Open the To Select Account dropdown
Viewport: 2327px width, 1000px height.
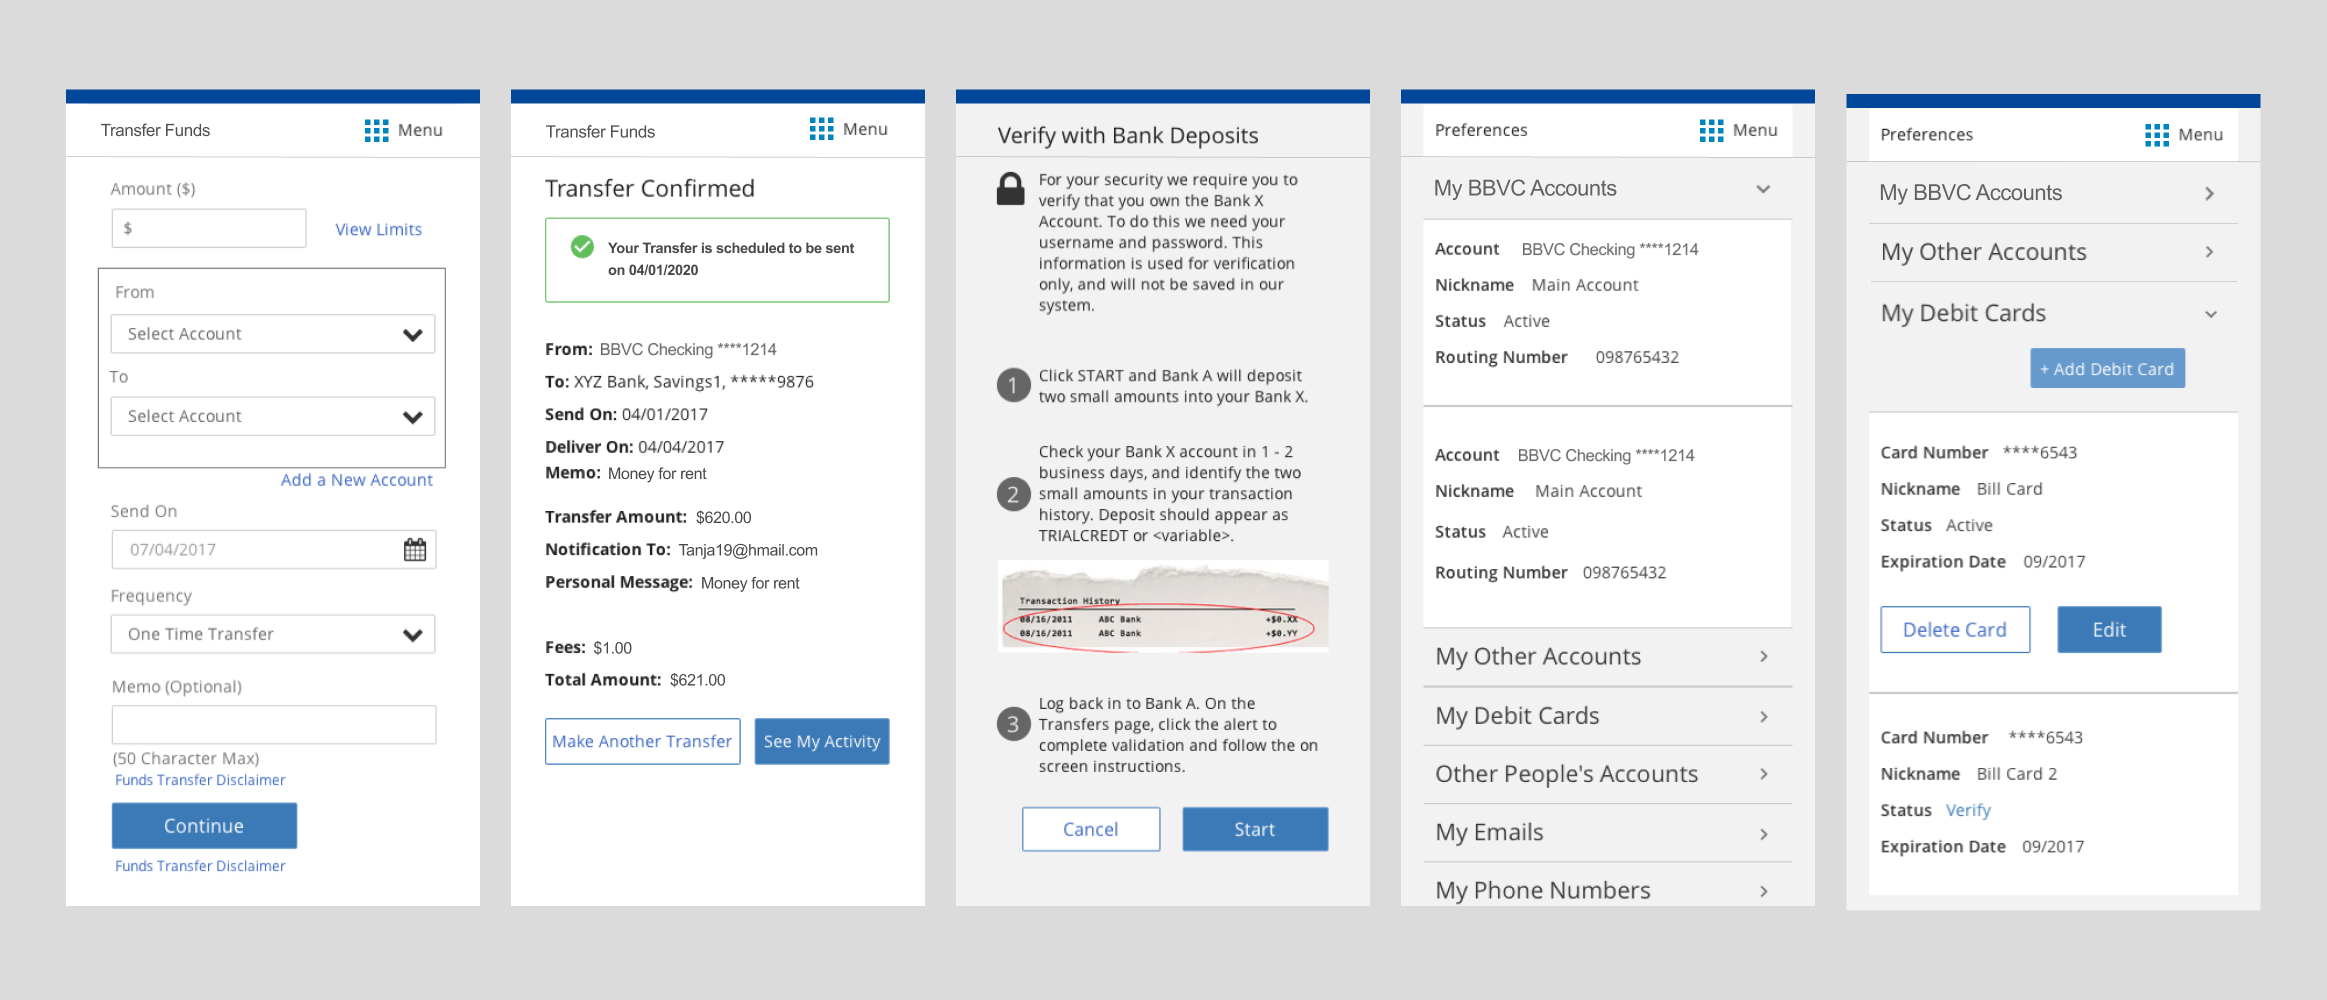click(x=272, y=416)
